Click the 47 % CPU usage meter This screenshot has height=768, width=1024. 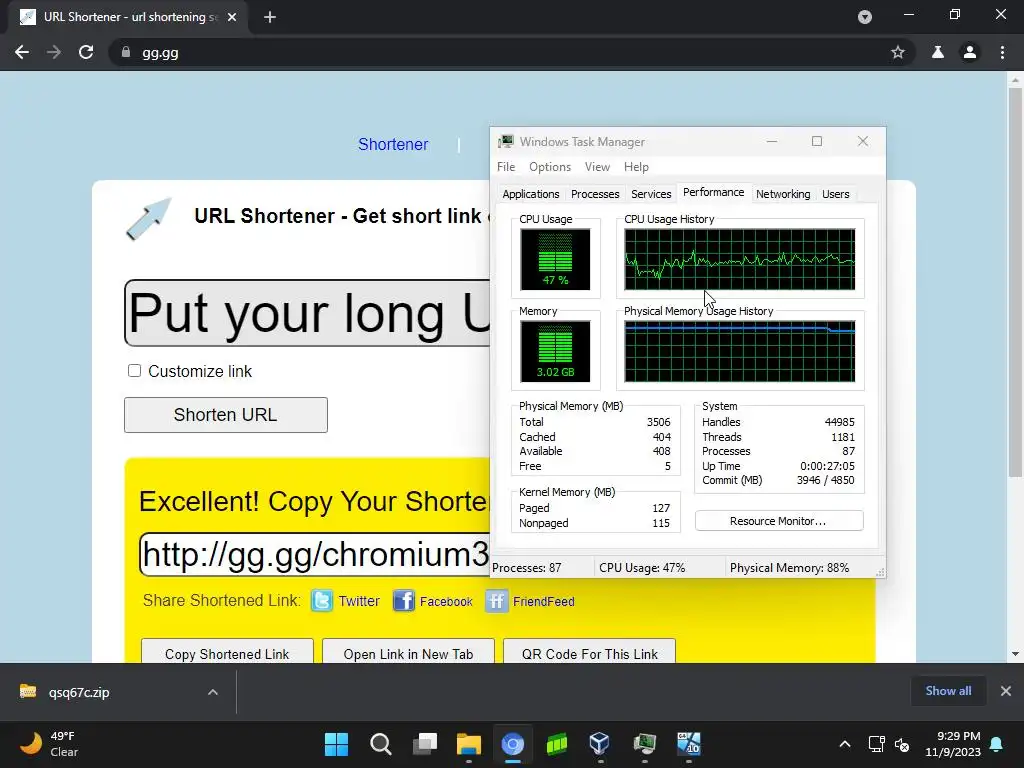coord(555,259)
